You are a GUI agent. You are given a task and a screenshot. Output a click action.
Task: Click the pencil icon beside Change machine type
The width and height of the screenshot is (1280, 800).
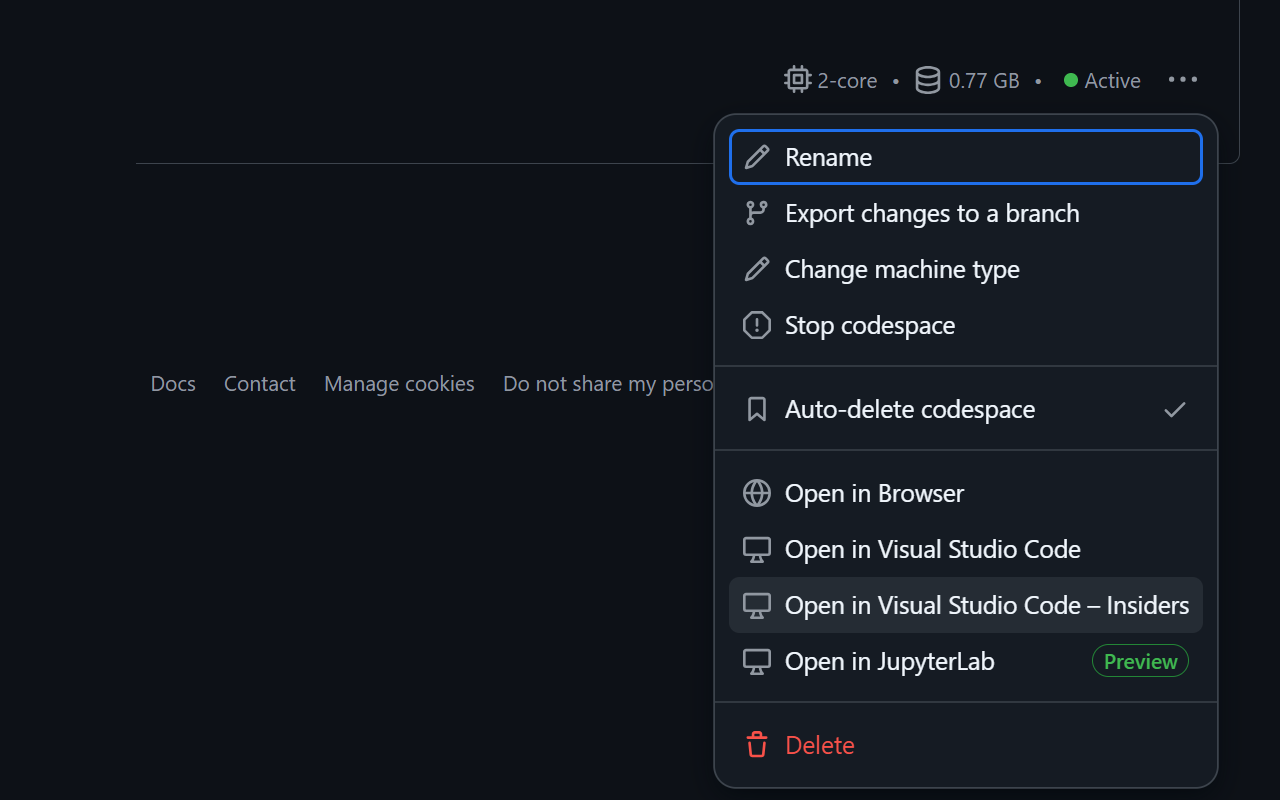tap(757, 269)
